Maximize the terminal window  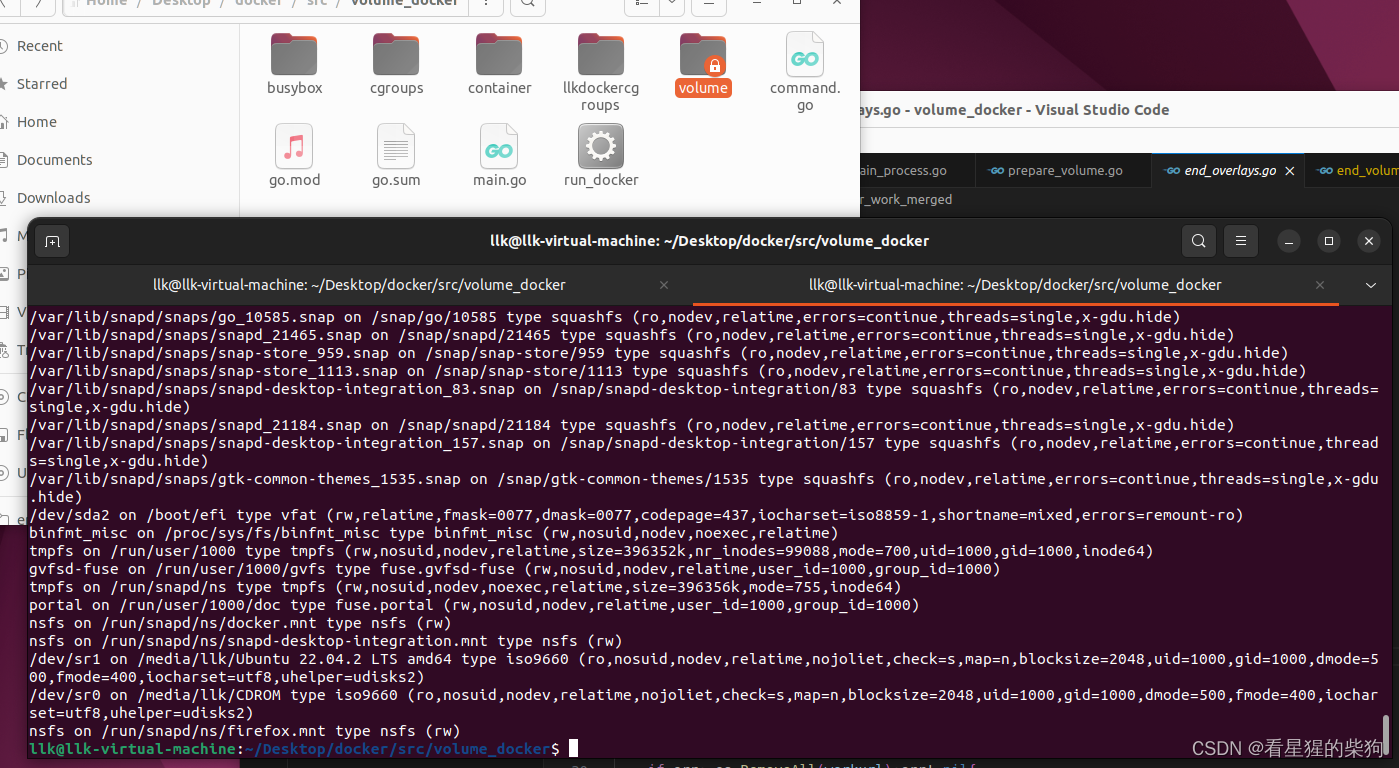click(x=1329, y=241)
